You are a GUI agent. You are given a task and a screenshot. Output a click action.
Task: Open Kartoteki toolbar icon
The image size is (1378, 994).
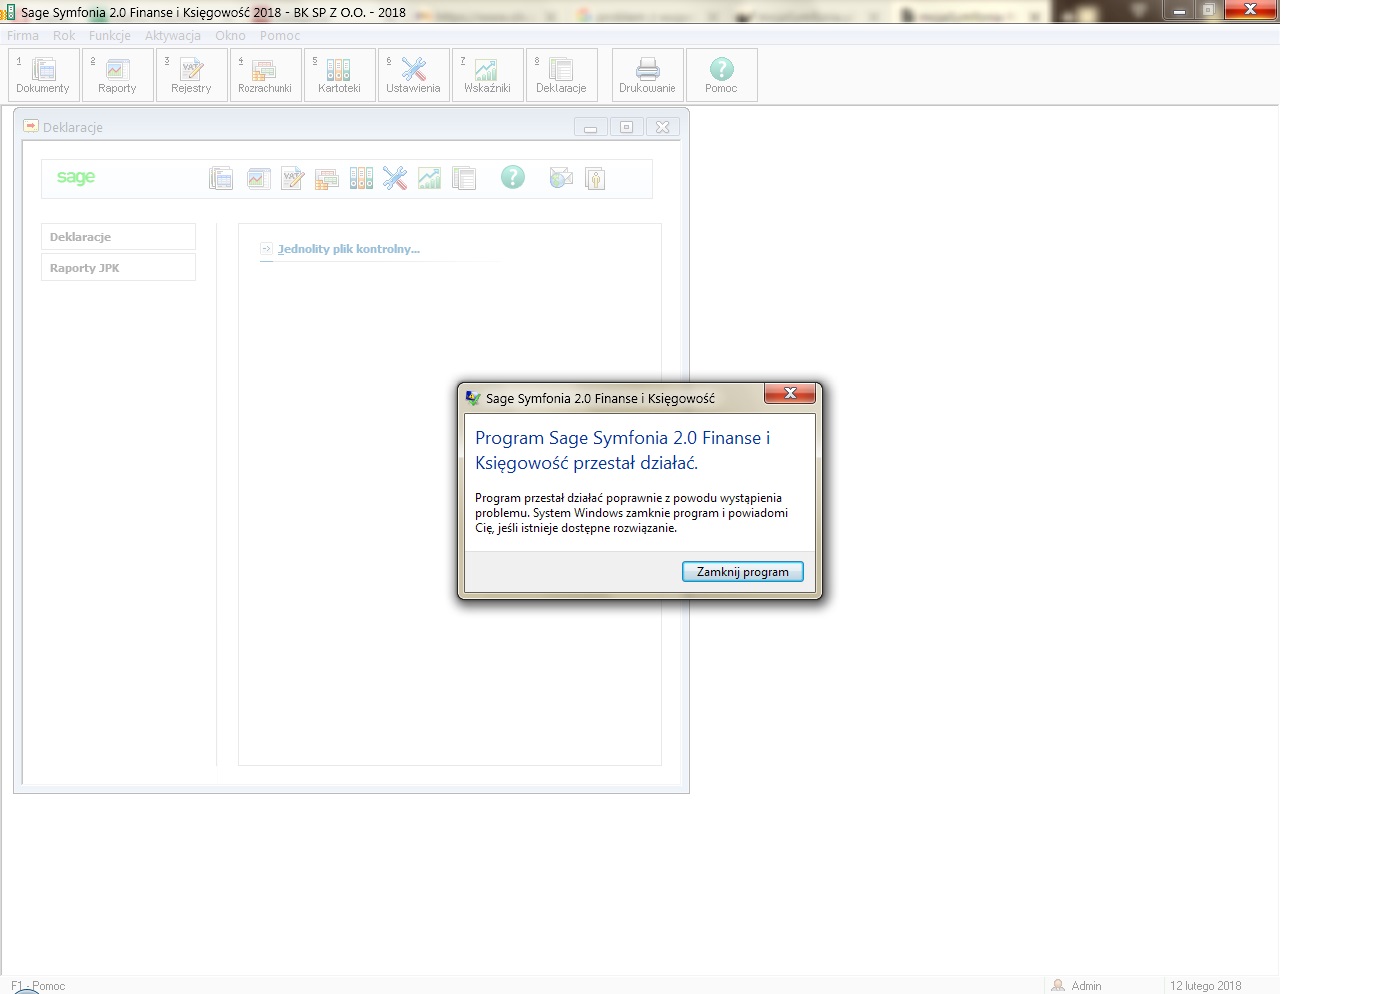tap(339, 75)
